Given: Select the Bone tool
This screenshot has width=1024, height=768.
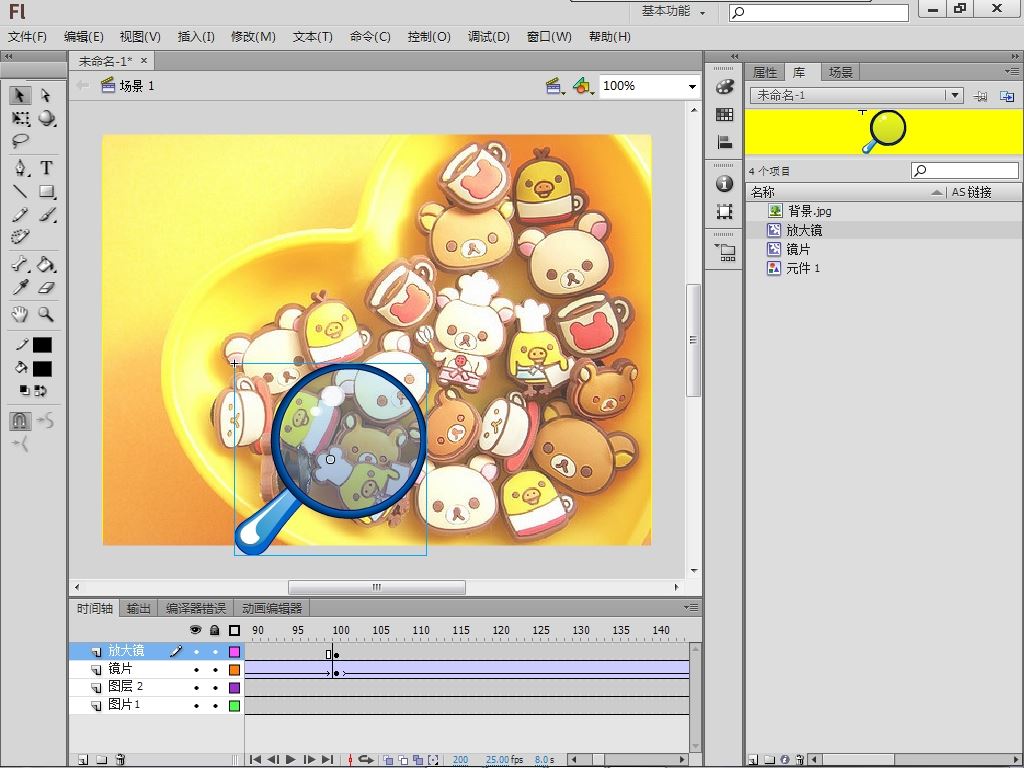Looking at the screenshot, I should [20, 264].
